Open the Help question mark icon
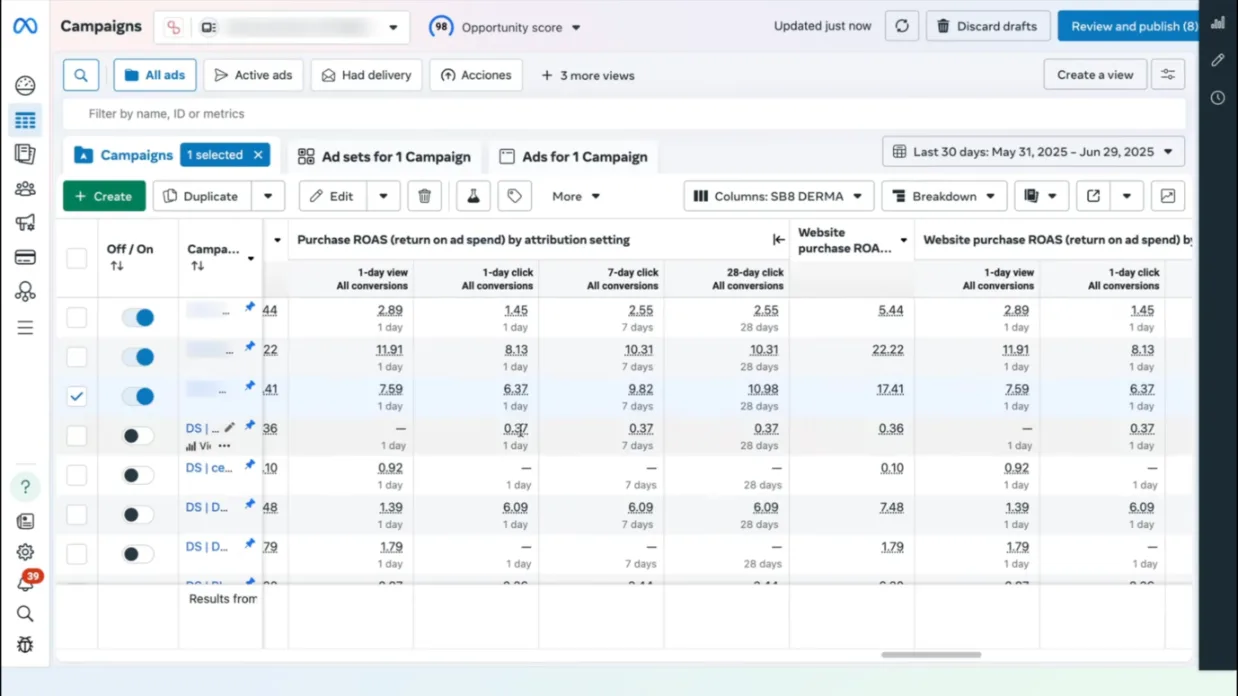 point(25,487)
